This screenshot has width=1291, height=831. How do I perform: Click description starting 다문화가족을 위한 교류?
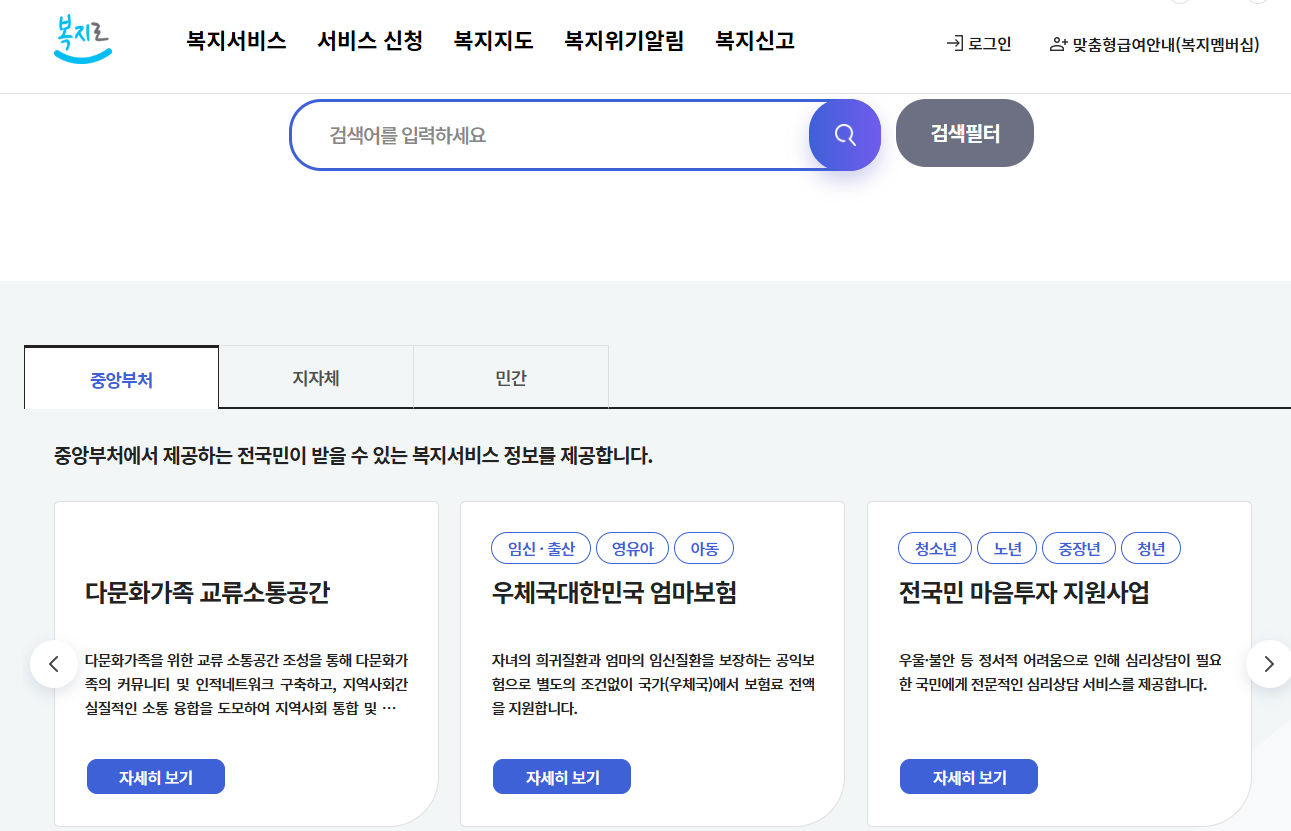247,685
